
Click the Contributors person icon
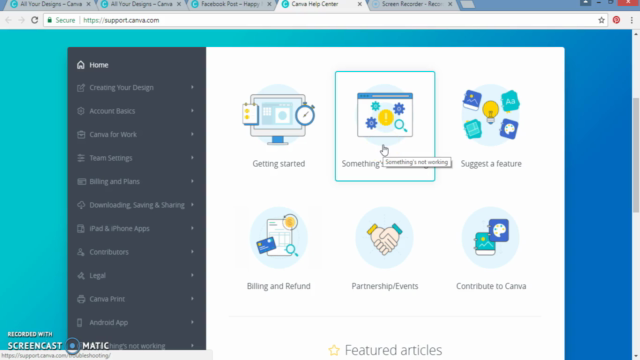(x=80, y=252)
